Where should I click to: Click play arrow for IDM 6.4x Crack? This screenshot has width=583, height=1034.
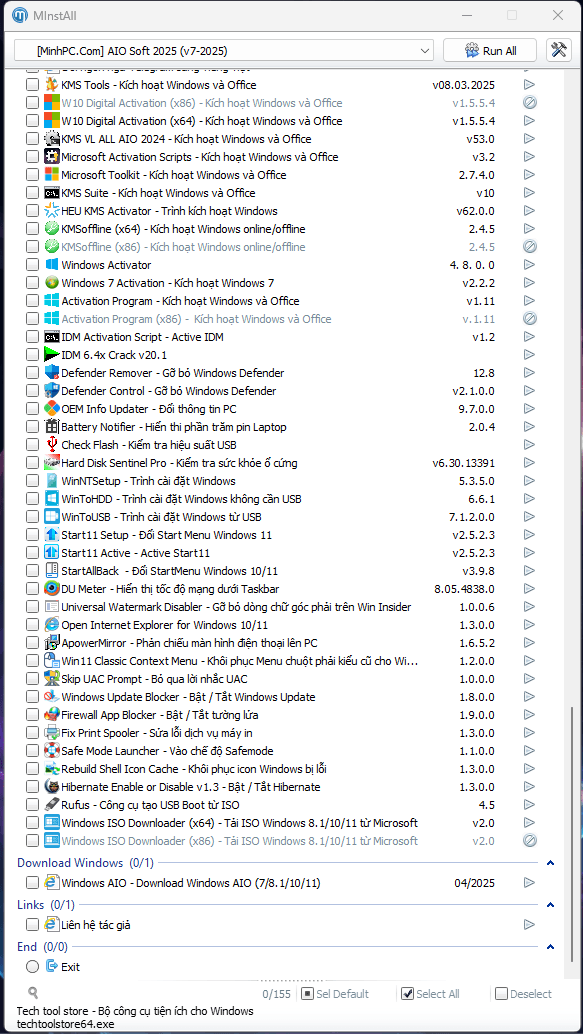[x=529, y=355]
